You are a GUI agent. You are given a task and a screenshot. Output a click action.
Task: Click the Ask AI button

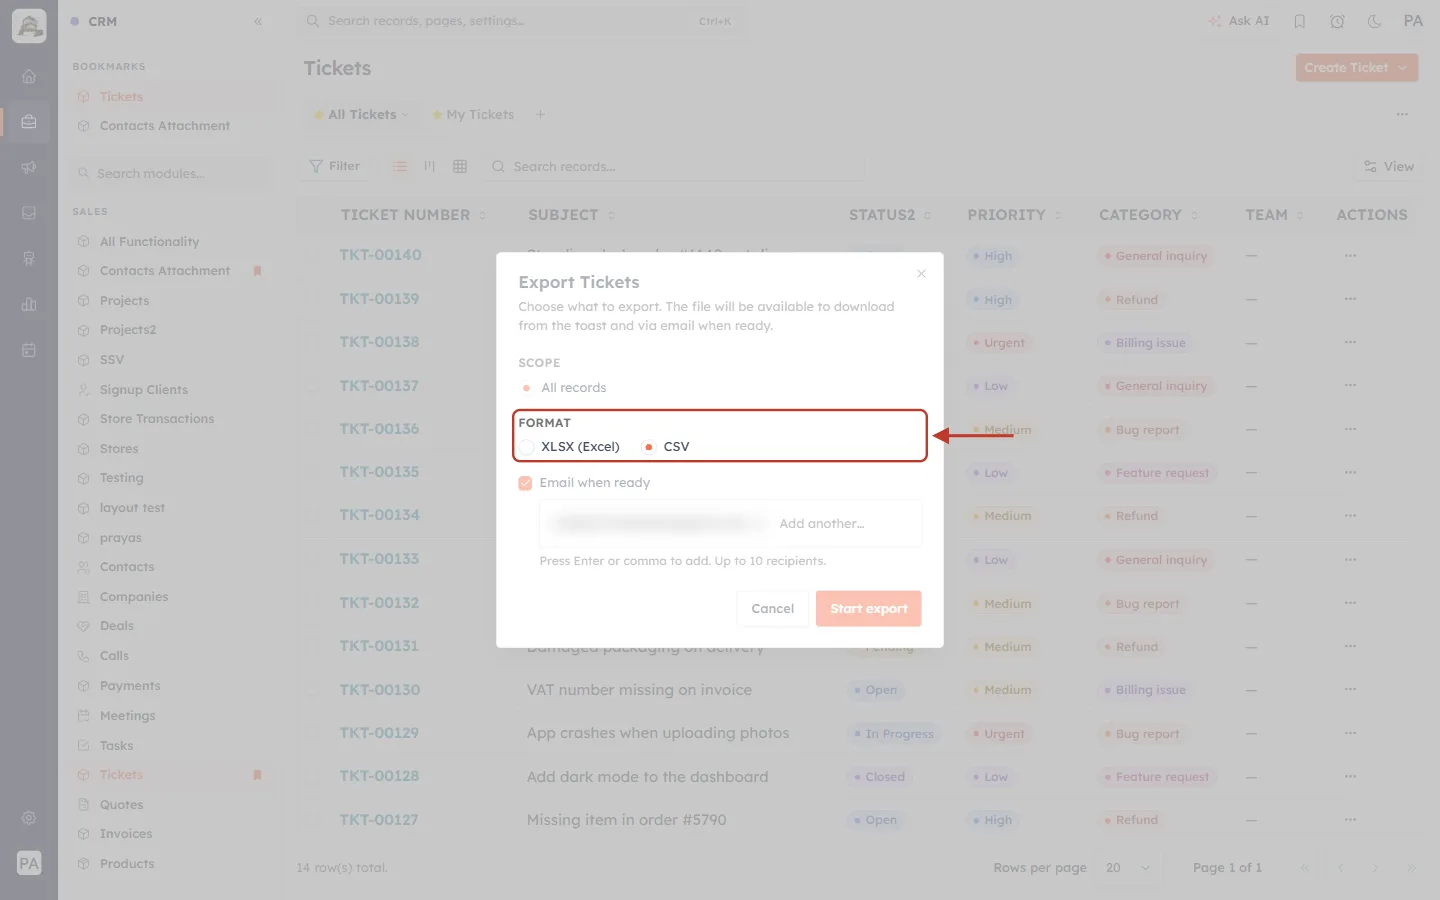tap(1238, 21)
